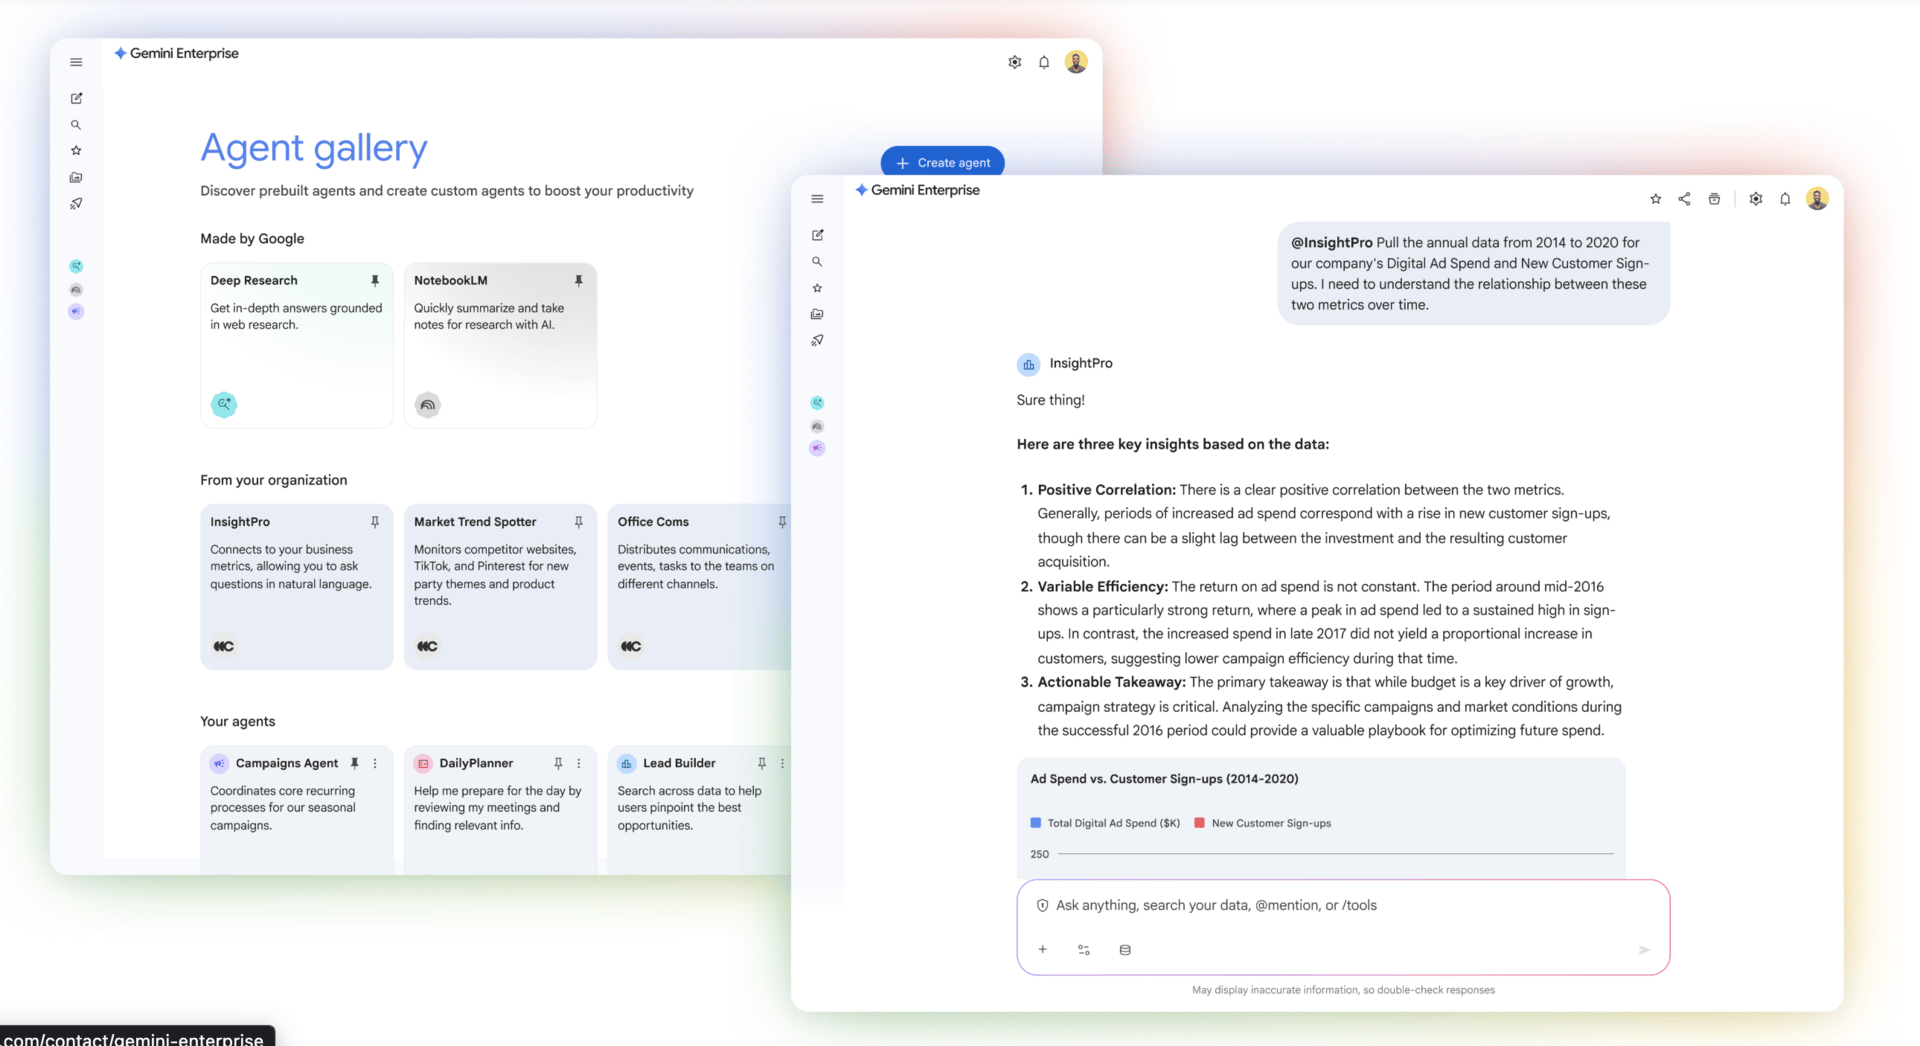Click search icon in chat window sidebar

coord(817,261)
